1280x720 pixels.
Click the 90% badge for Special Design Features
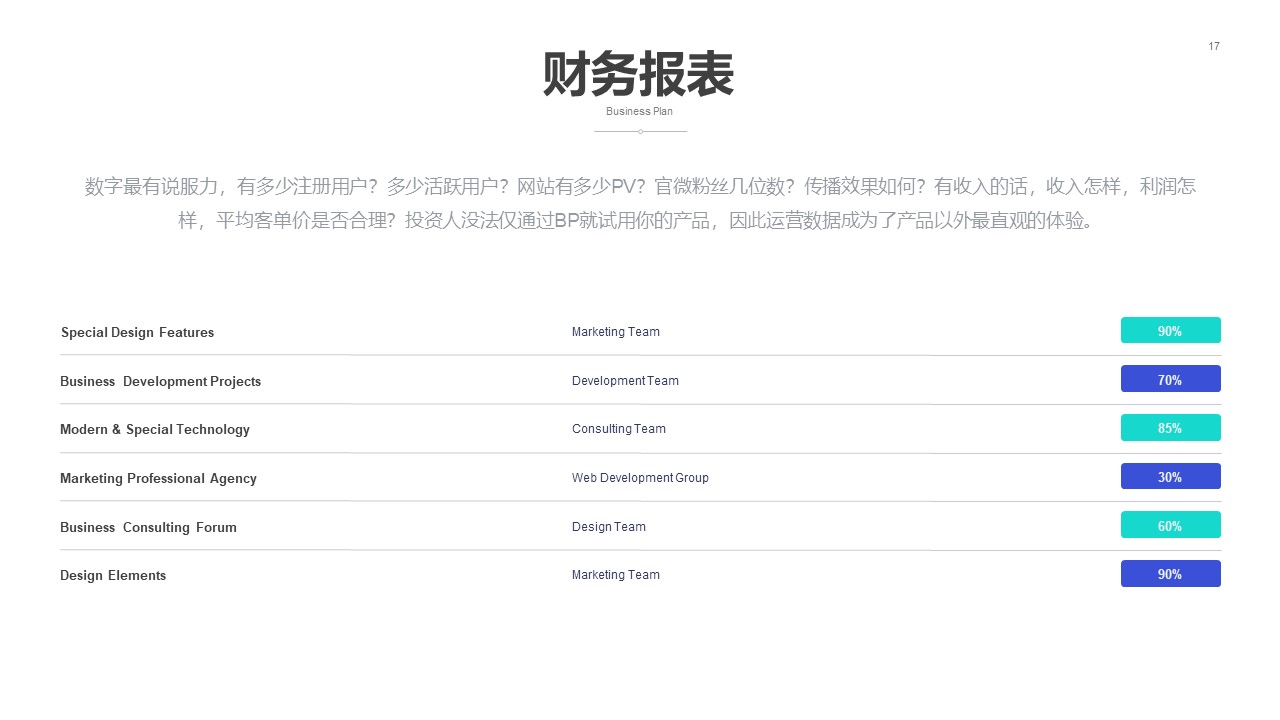(x=1171, y=330)
